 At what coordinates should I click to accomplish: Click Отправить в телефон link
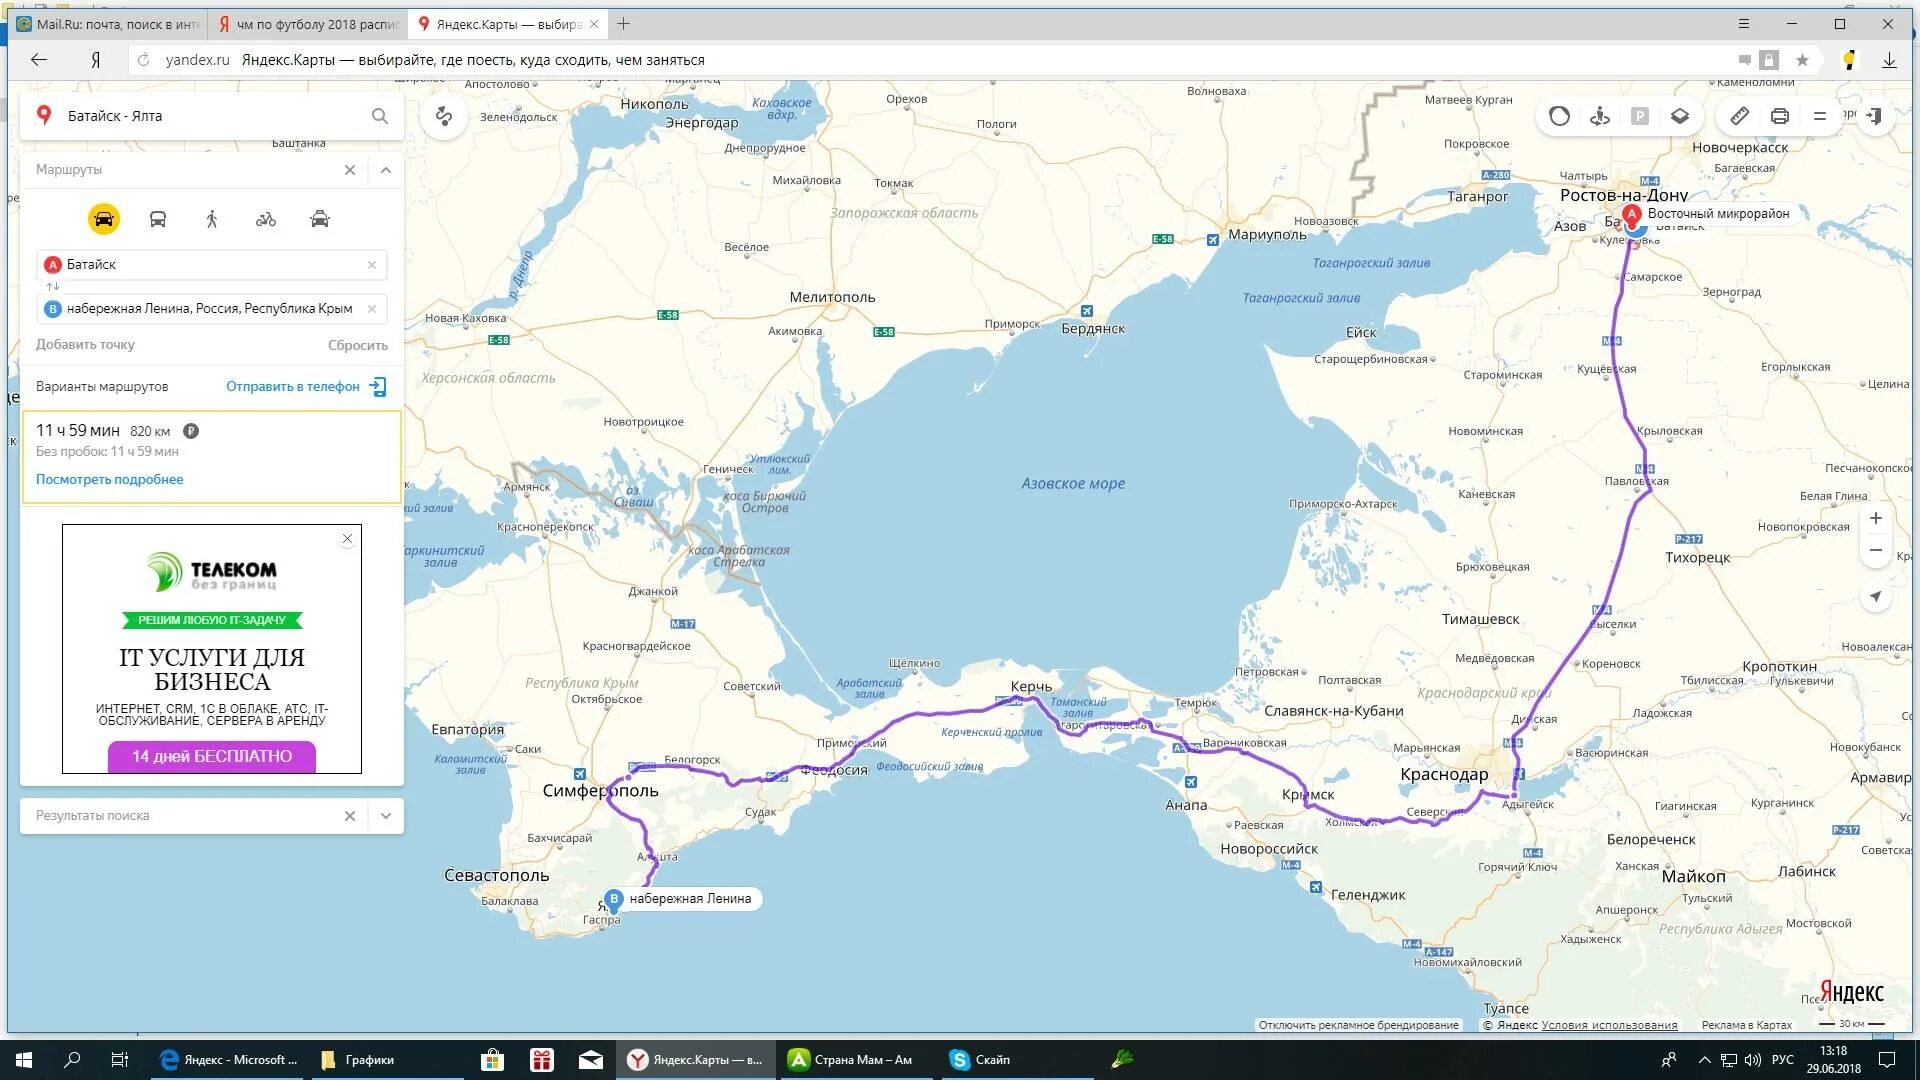(x=293, y=387)
